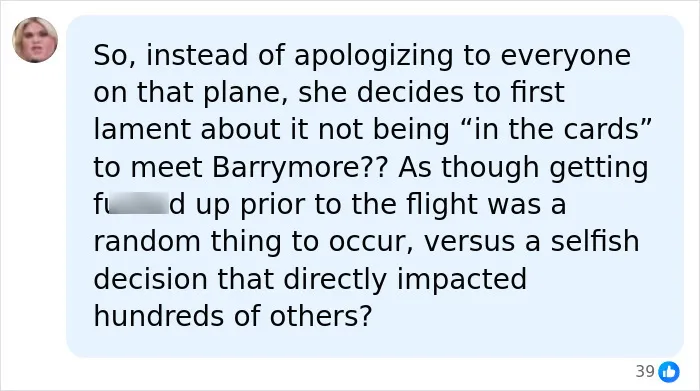Click the word "everyone" ending the first line
This screenshot has width=700, height=391.
pos(566,57)
